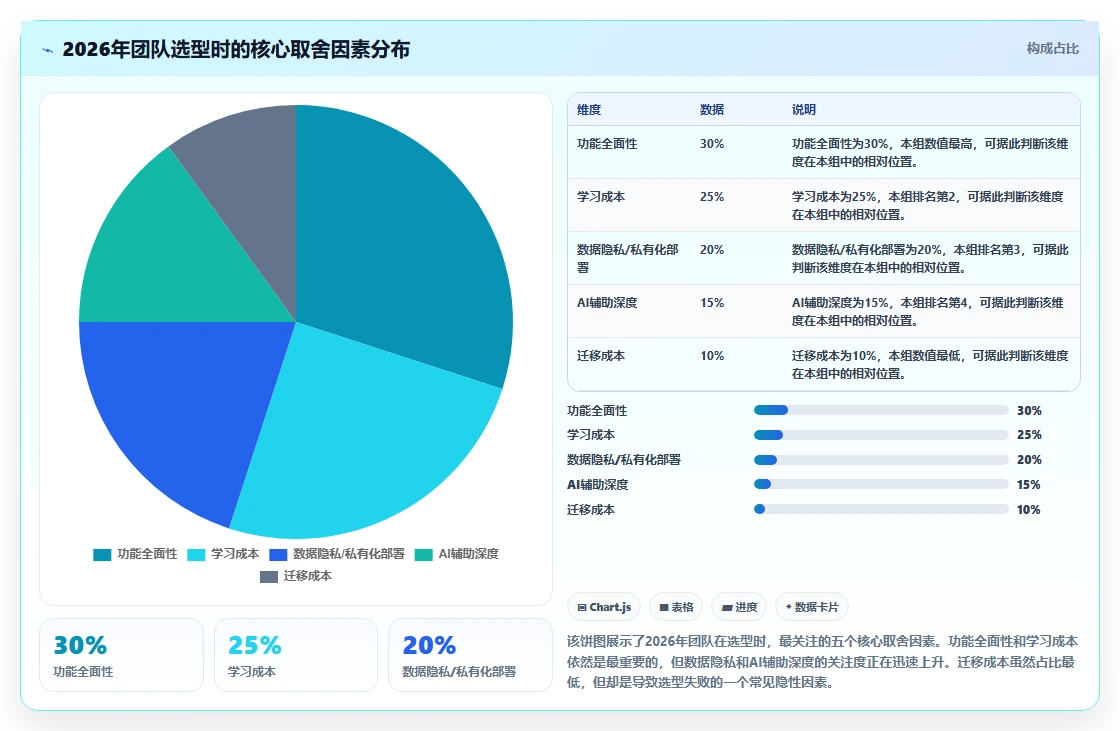The image size is (1120, 731).
Task: Open the 30% 功能全面性 data card
Action: tap(121, 655)
